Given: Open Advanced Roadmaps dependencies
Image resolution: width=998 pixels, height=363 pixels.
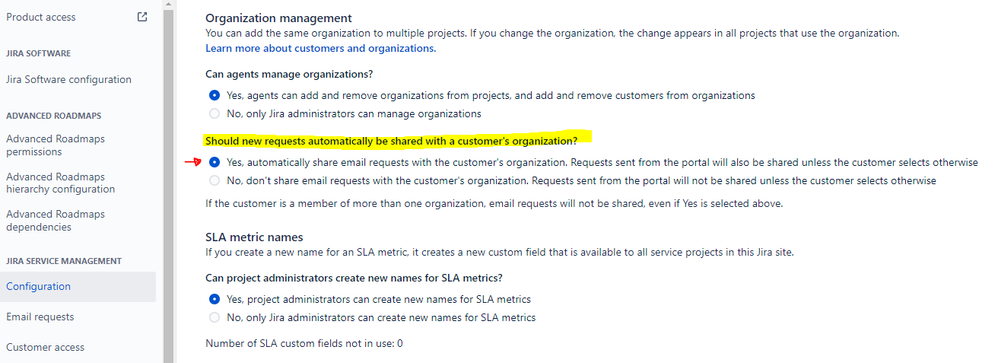Looking at the screenshot, I should coord(55,220).
